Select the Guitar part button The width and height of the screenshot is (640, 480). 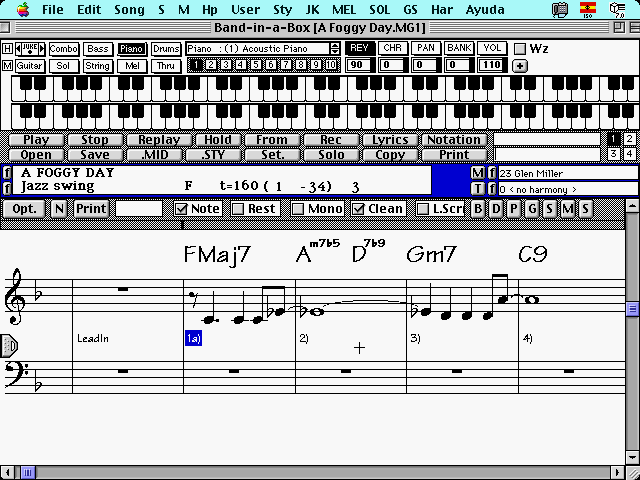coord(30,66)
